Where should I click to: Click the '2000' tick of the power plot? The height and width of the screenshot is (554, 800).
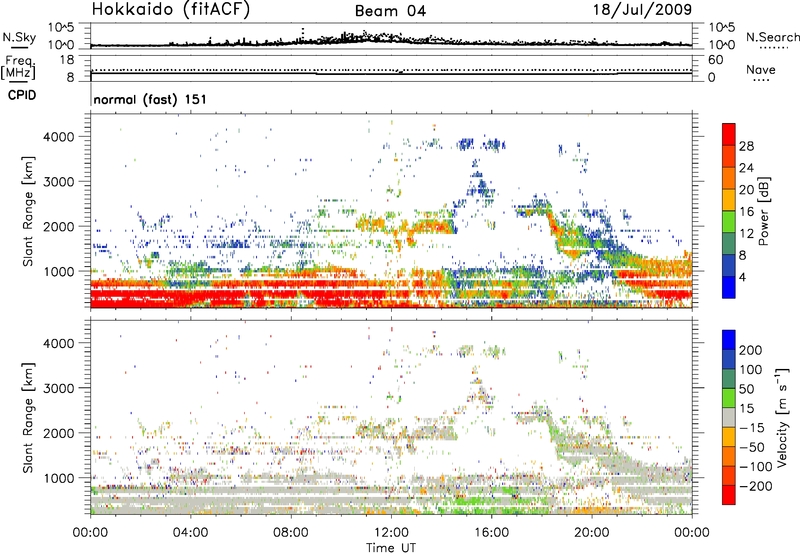point(59,226)
